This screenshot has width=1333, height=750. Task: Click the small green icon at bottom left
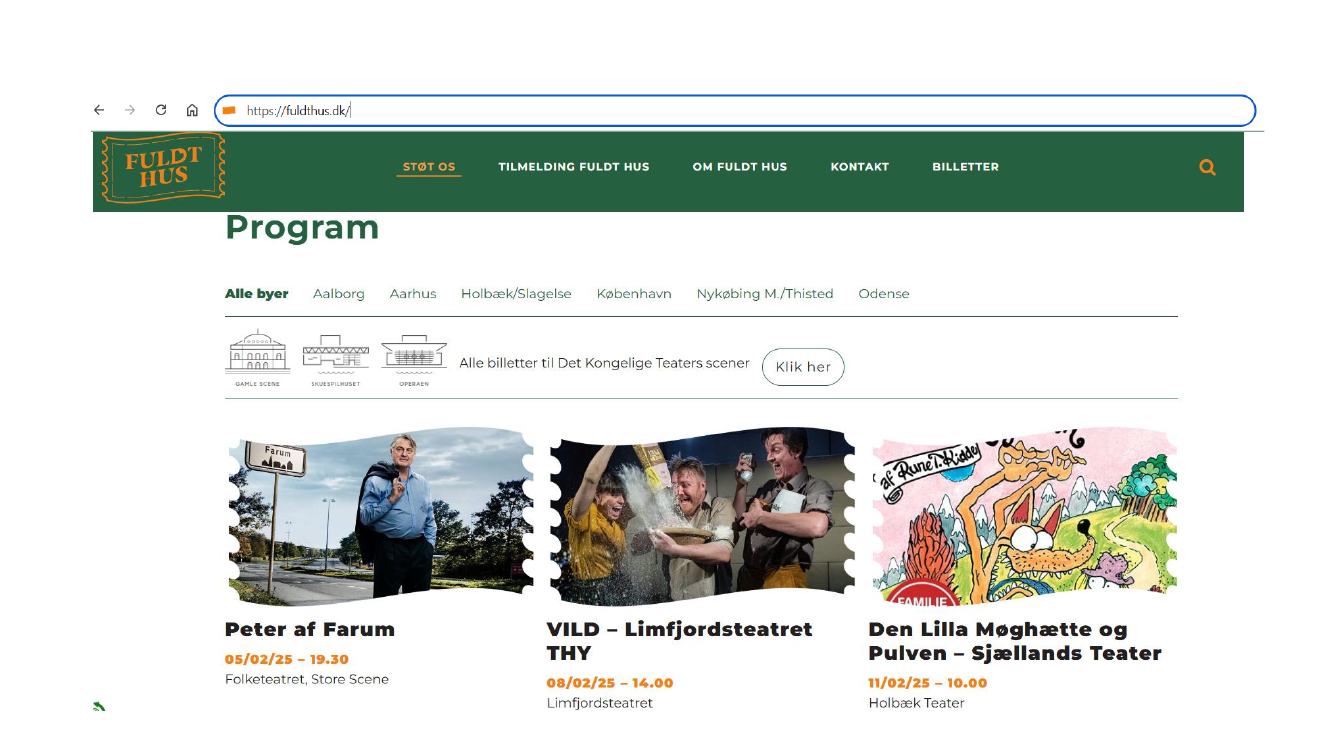(99, 706)
